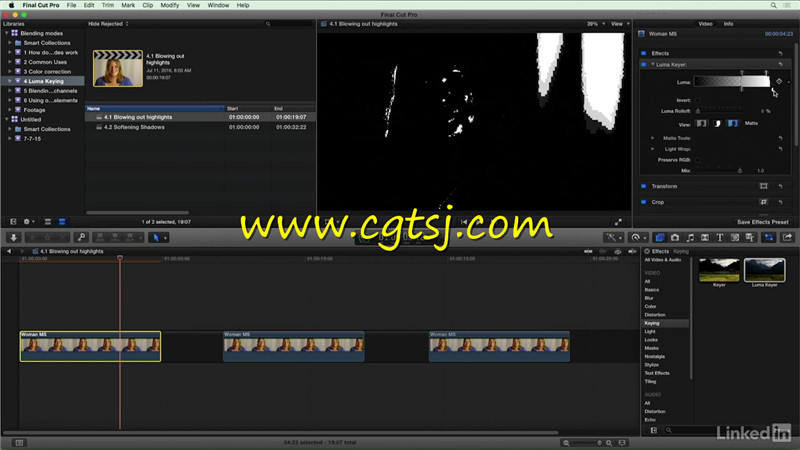Screen dimensions: 800x450
Task: Show the Effects browser icon
Action: pos(660,238)
